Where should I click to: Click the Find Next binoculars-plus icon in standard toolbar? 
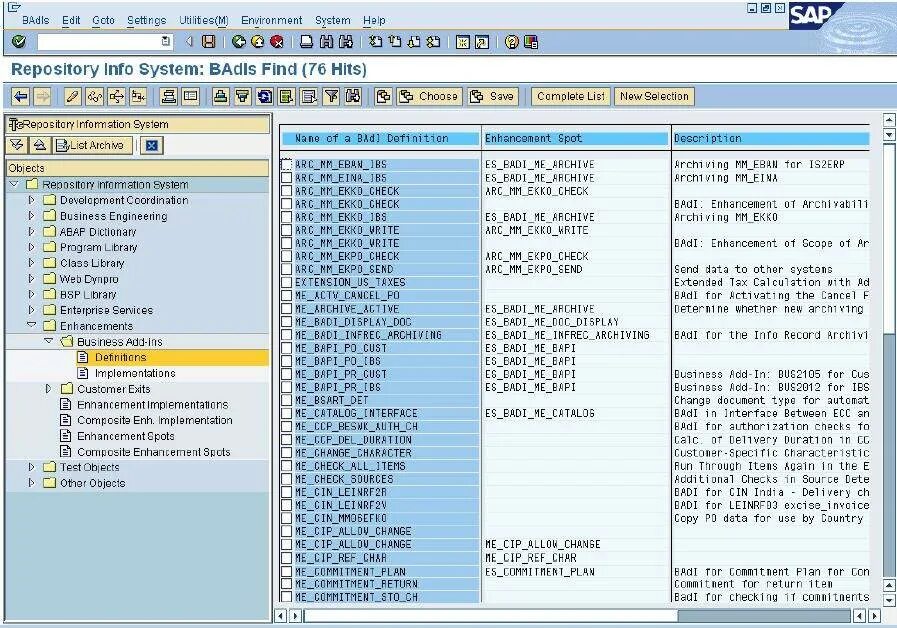[346, 42]
